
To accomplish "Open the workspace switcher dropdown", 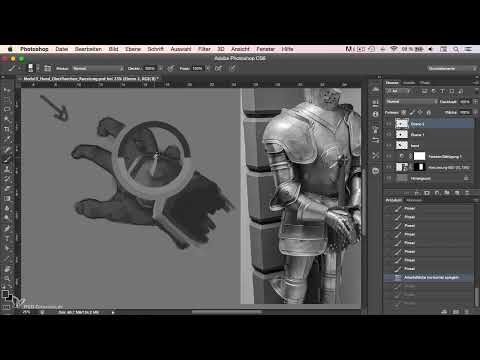I will (452, 68).
